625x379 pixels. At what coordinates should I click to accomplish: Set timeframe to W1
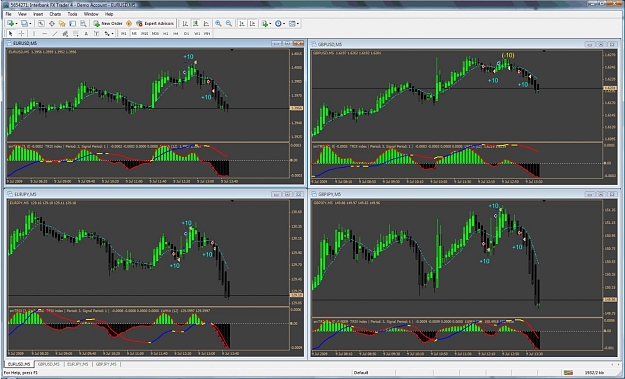pyautogui.click(x=197, y=33)
